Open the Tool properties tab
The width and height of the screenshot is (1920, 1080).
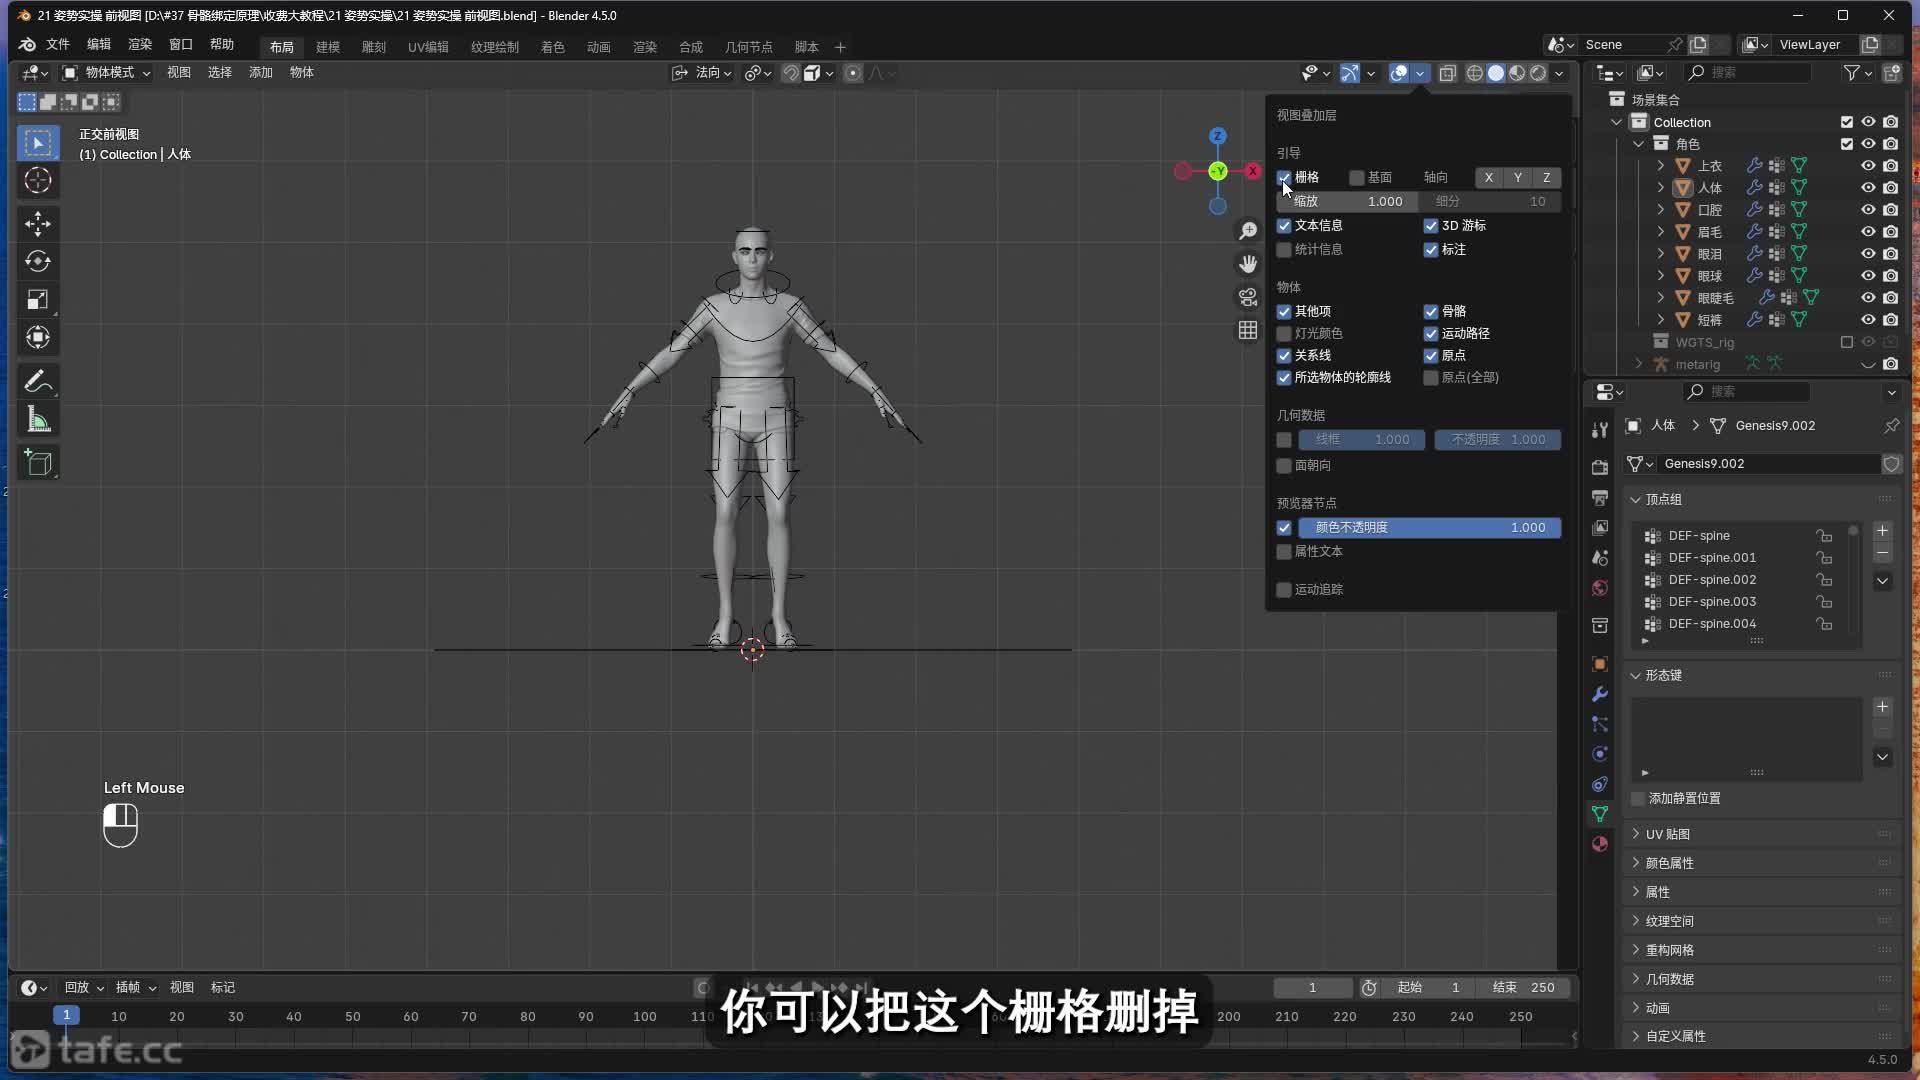[1600, 430]
